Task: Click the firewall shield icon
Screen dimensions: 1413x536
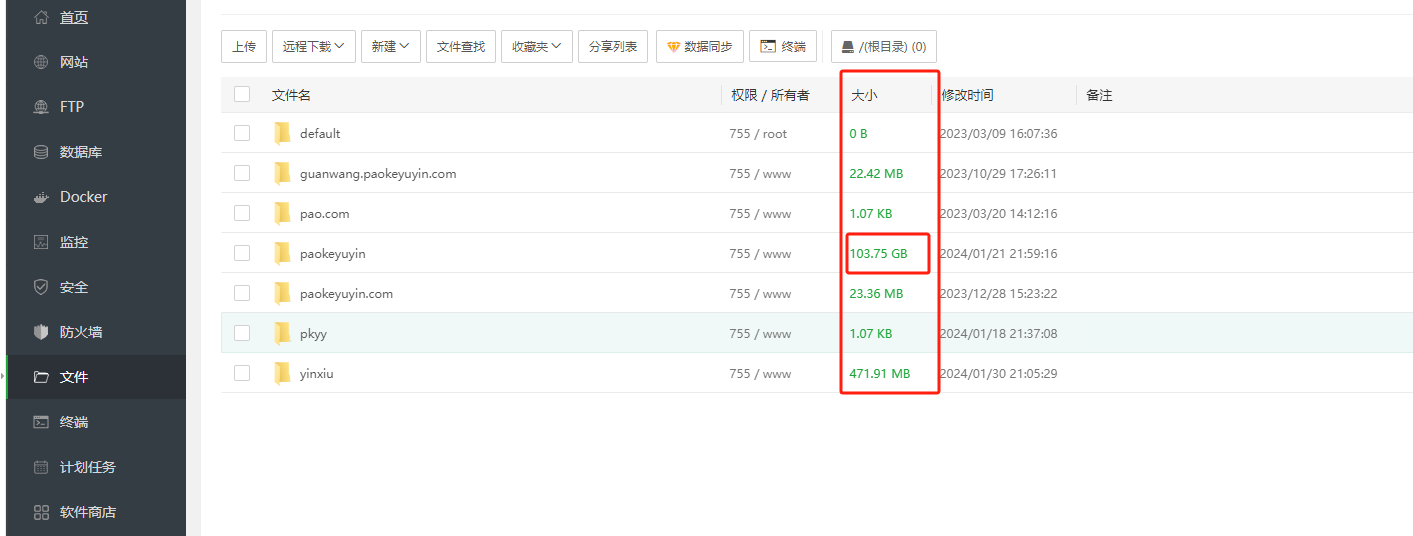Action: (41, 332)
